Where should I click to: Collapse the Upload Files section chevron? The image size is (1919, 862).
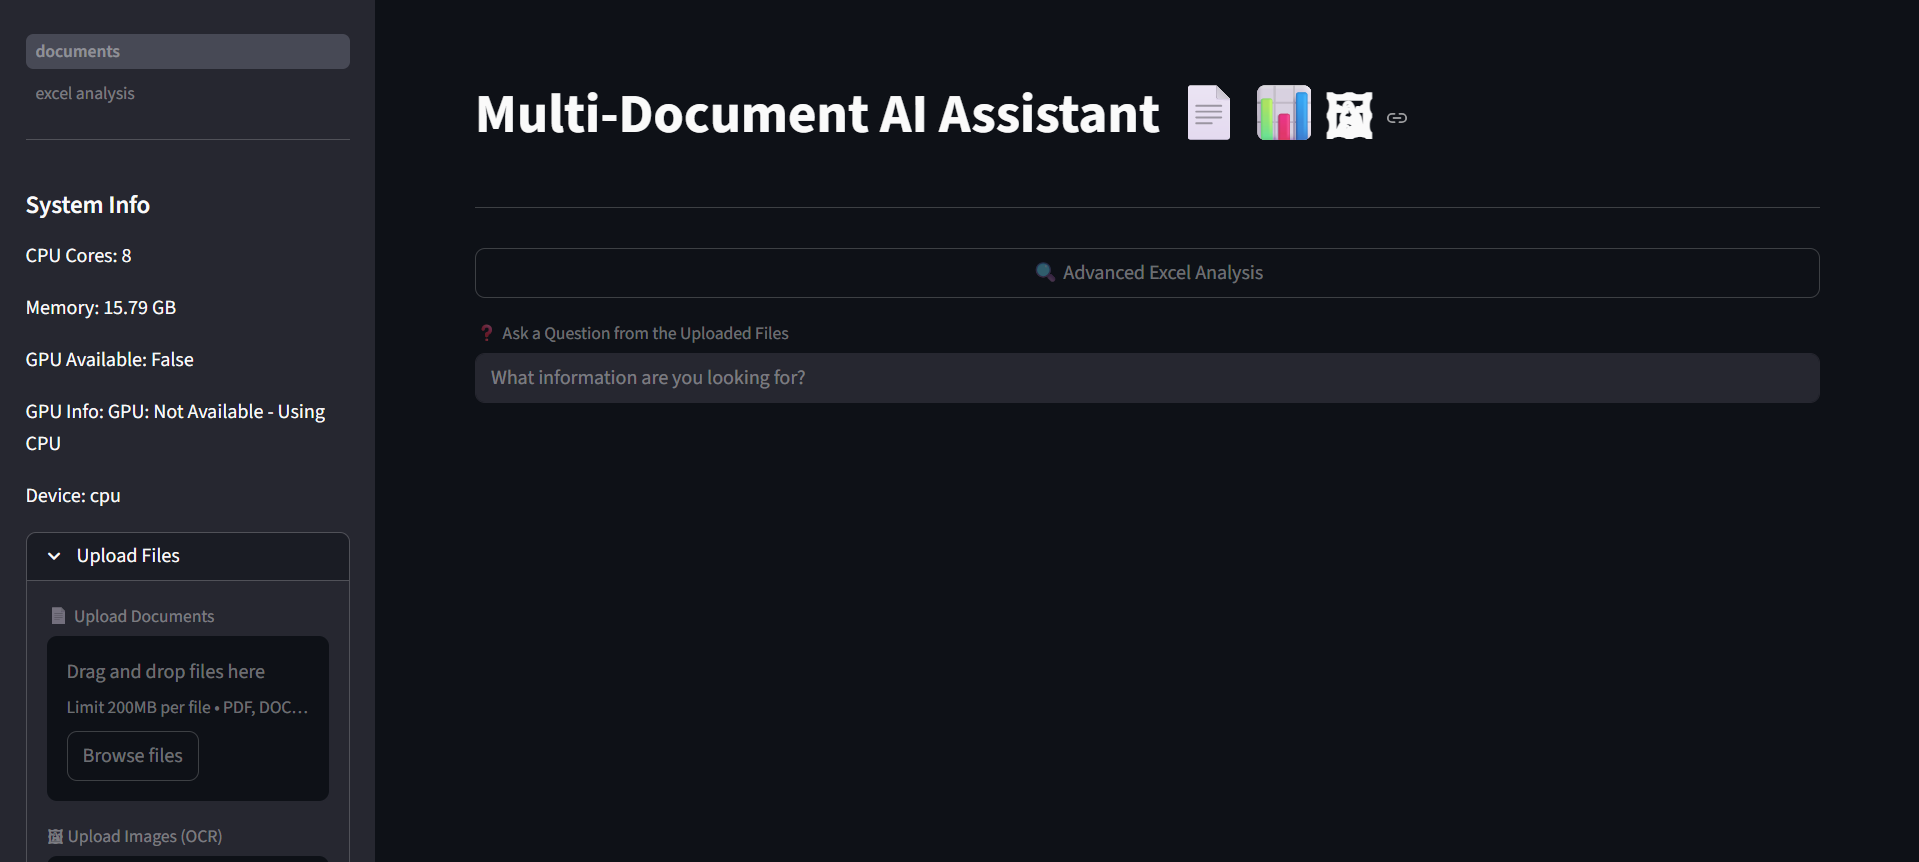pyautogui.click(x=55, y=556)
